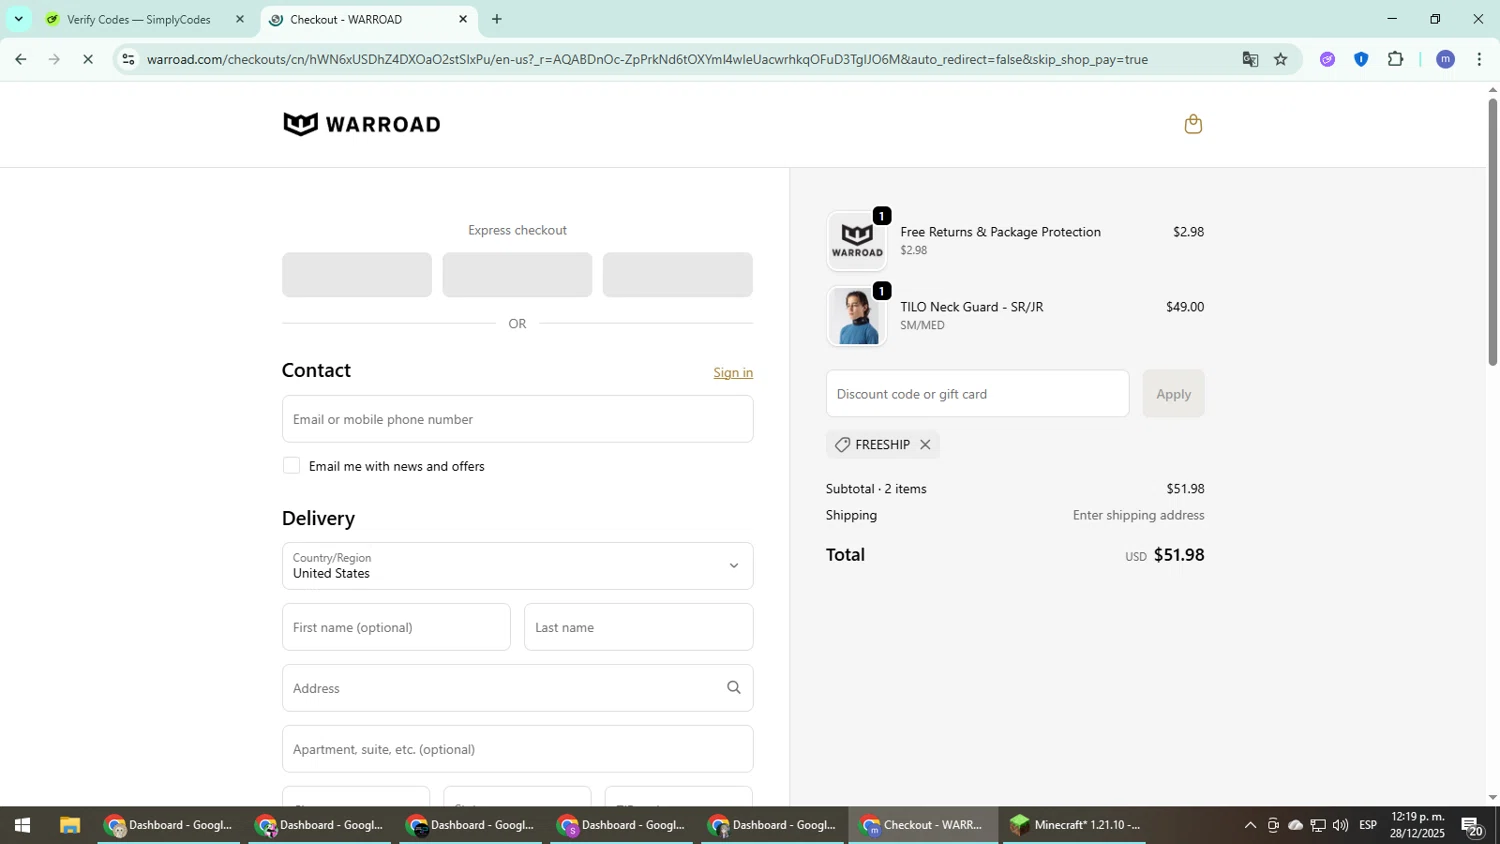The height and width of the screenshot is (844, 1500).
Task: Click the USD $51.98 total amount
Action: [1164, 555]
